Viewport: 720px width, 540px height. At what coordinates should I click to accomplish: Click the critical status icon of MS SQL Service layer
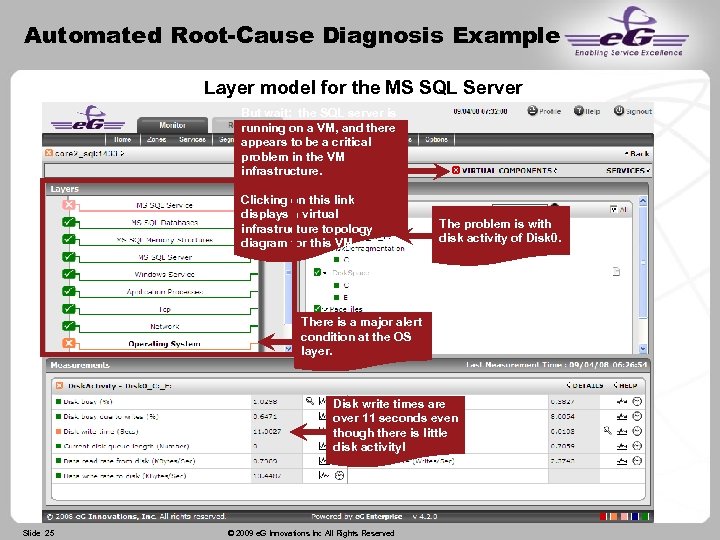[x=69, y=204]
